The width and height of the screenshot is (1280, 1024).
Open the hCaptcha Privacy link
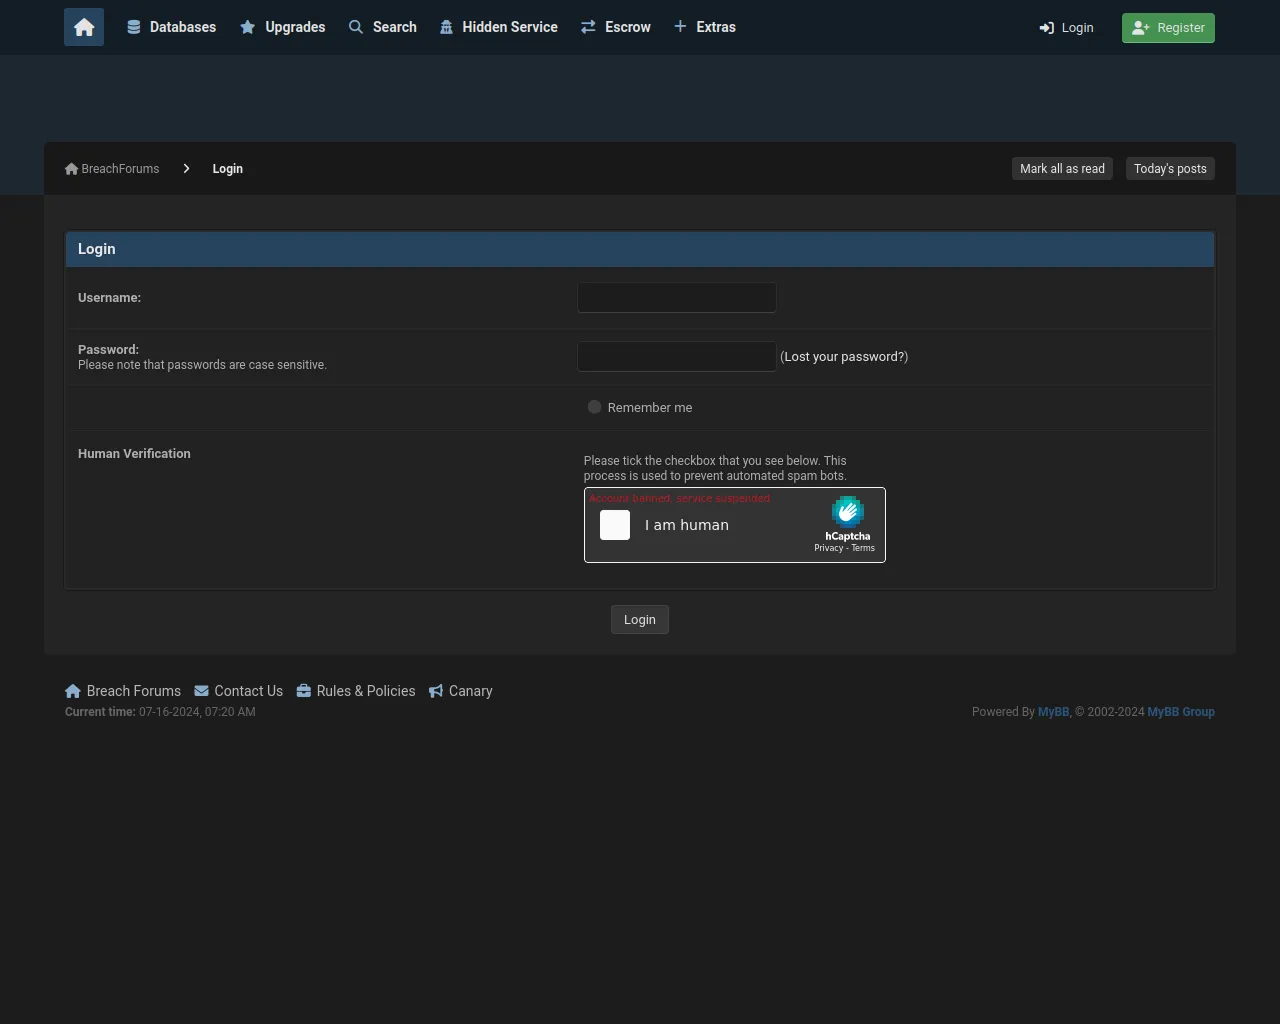(828, 548)
